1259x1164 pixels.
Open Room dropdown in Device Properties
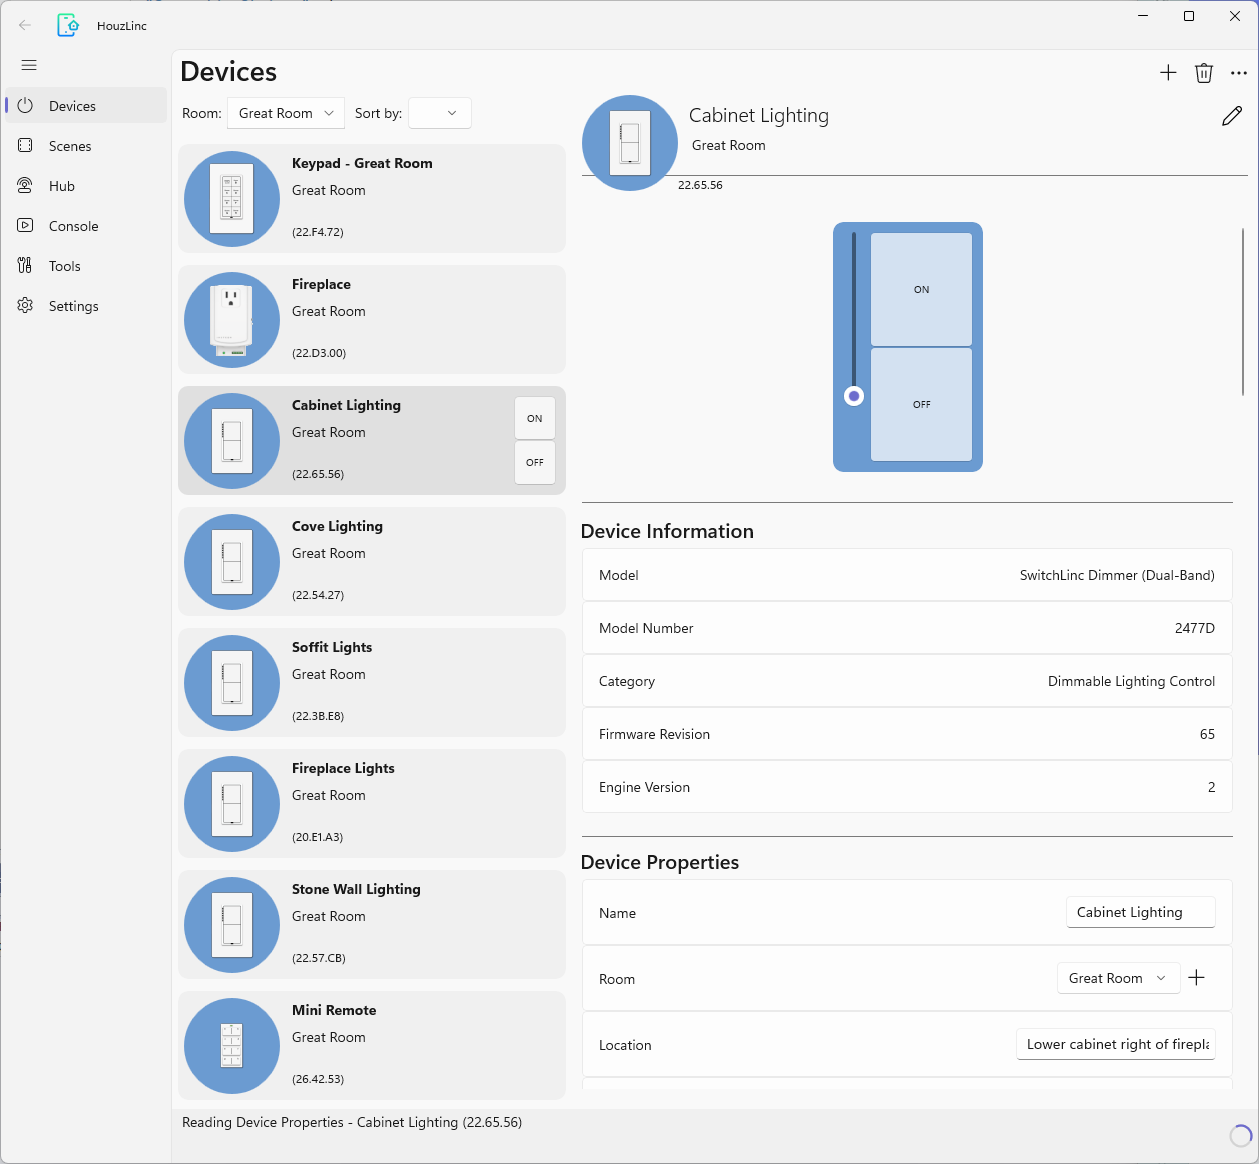[1118, 978]
